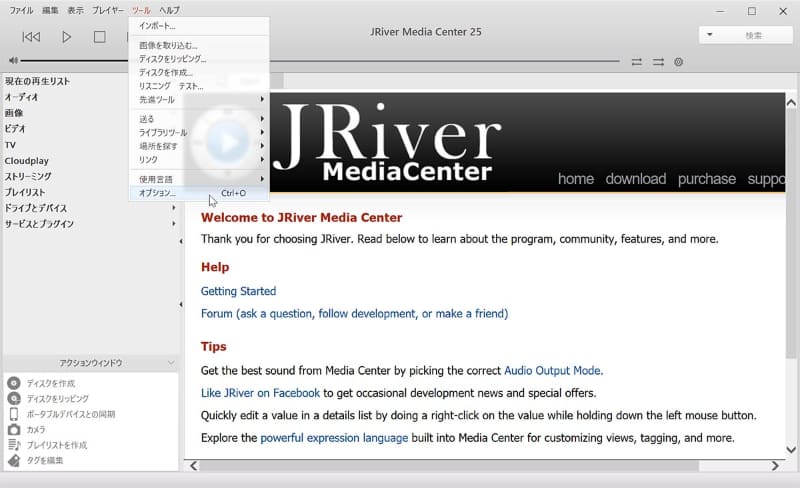800x488 pixels.
Task: Click the portable device sync phone icon
Action: click(14, 414)
